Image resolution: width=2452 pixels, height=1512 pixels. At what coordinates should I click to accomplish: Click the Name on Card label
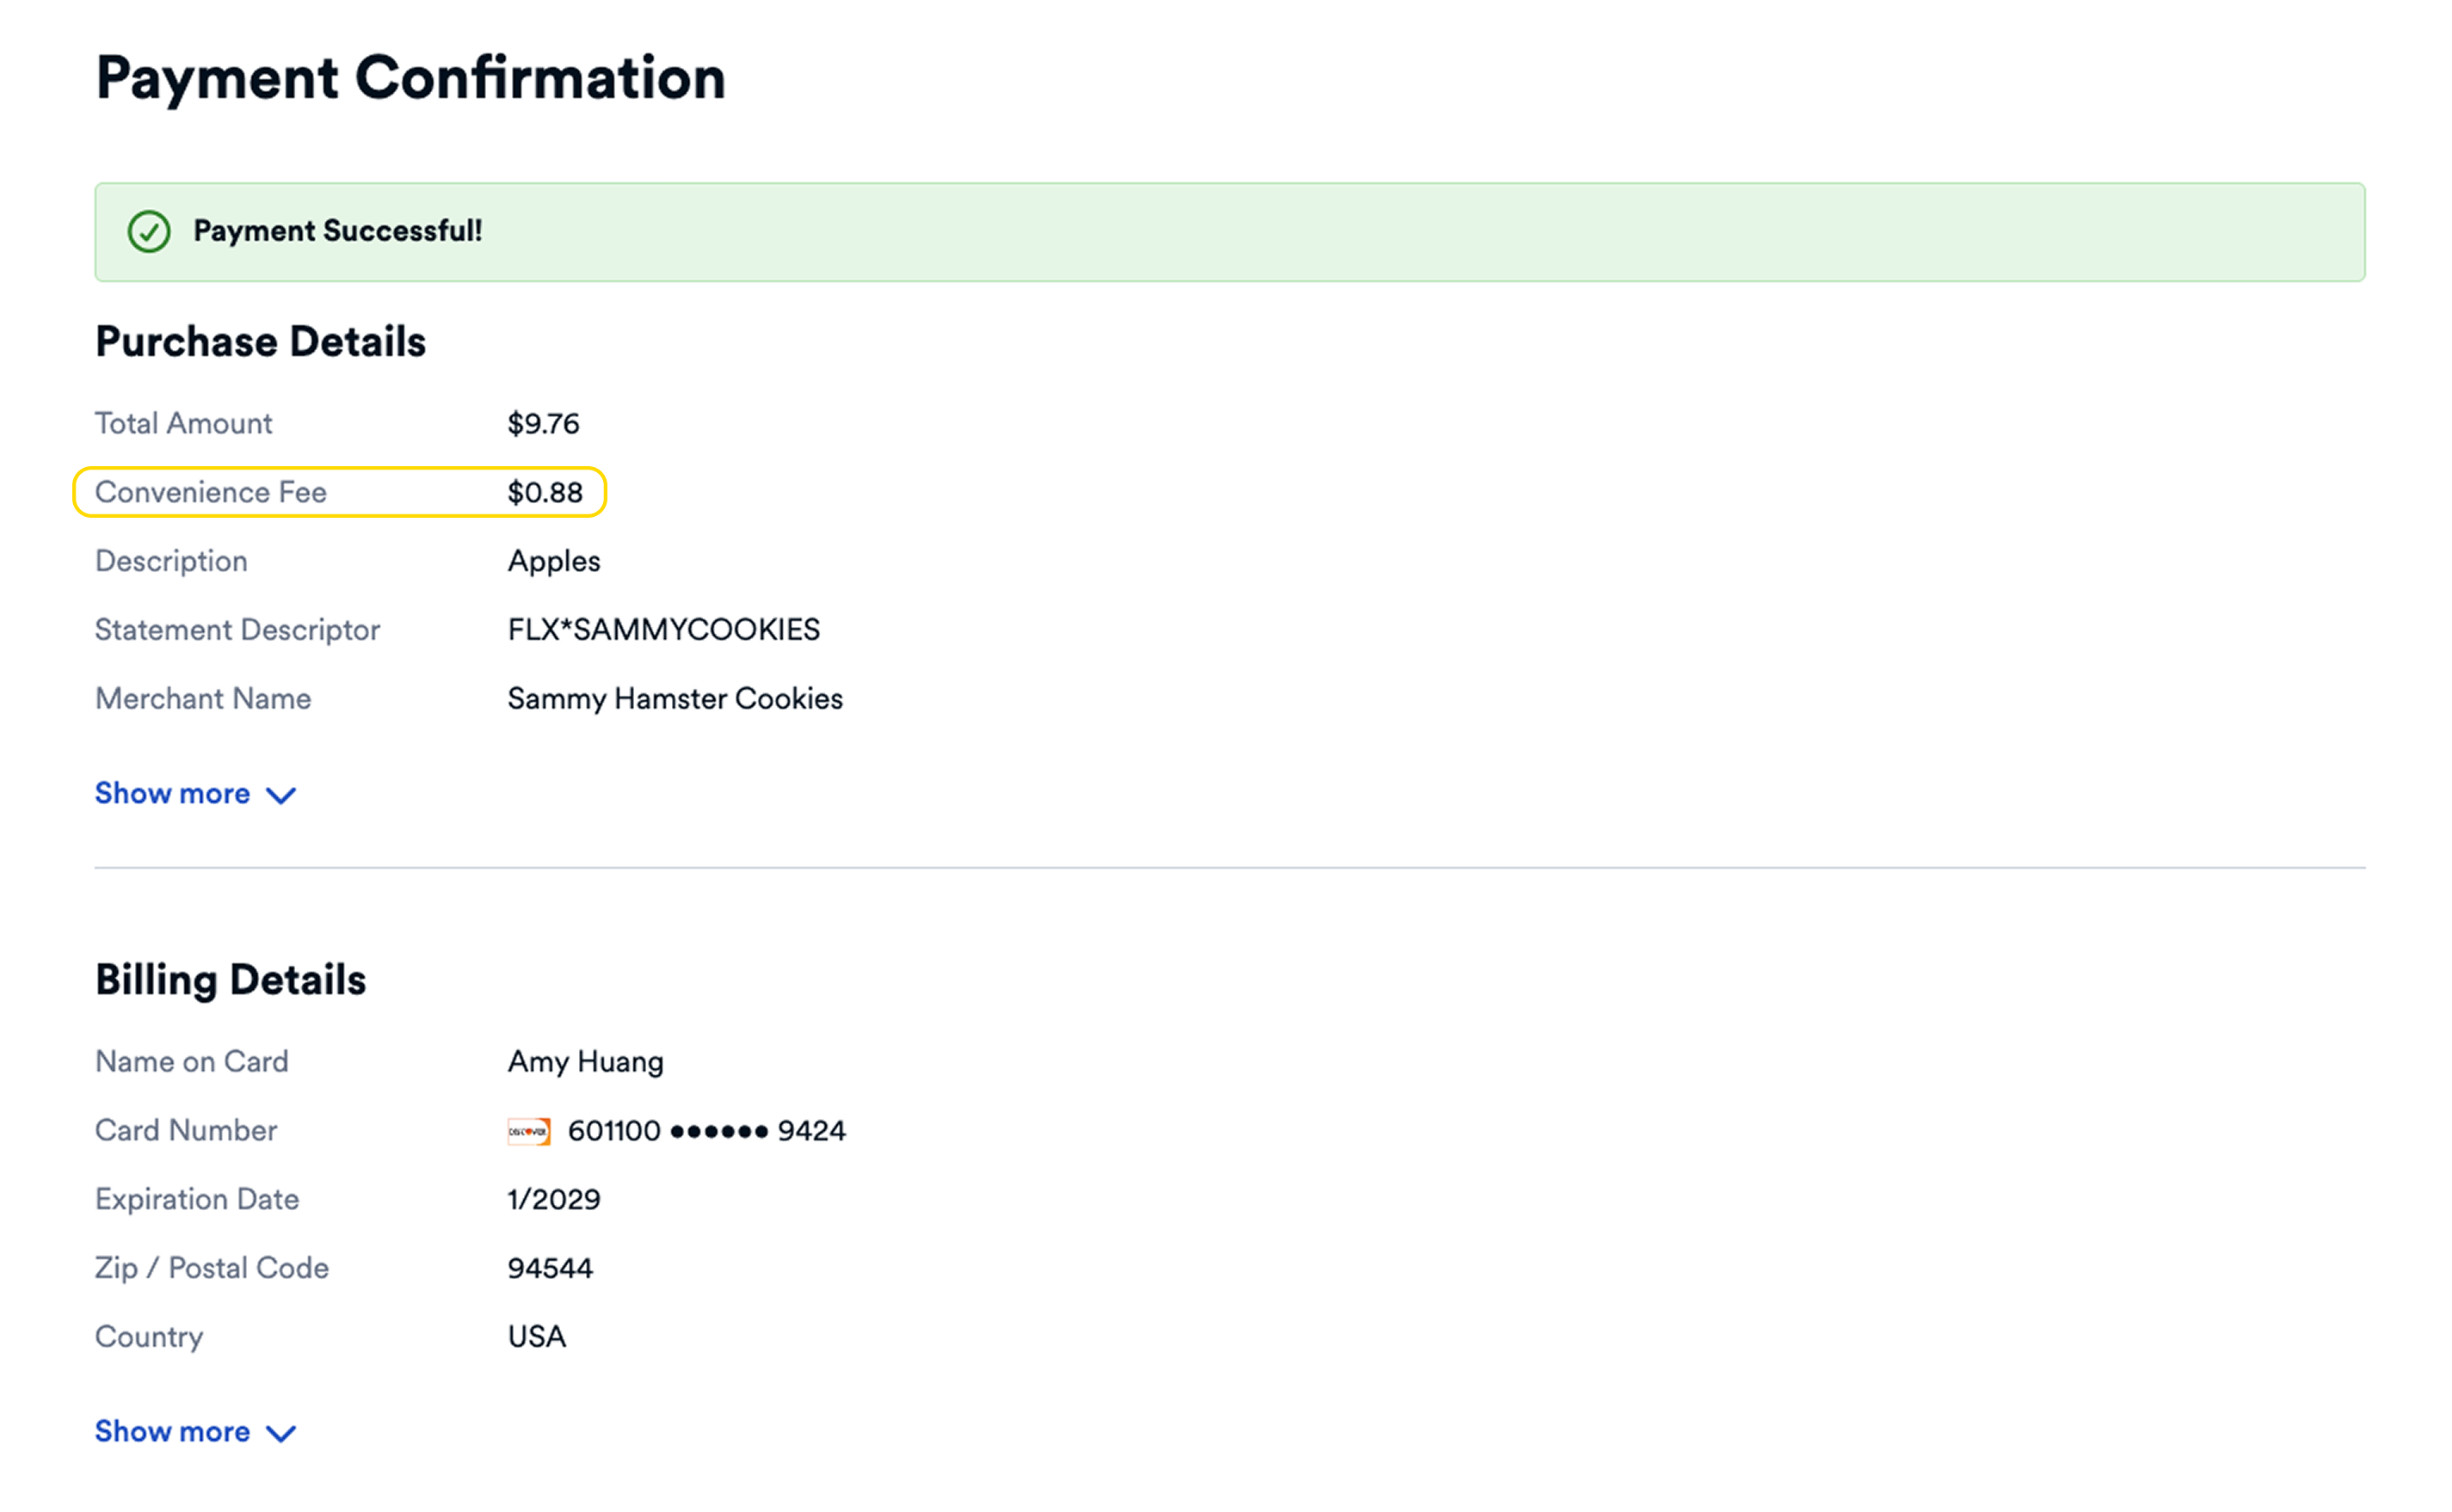(191, 1062)
